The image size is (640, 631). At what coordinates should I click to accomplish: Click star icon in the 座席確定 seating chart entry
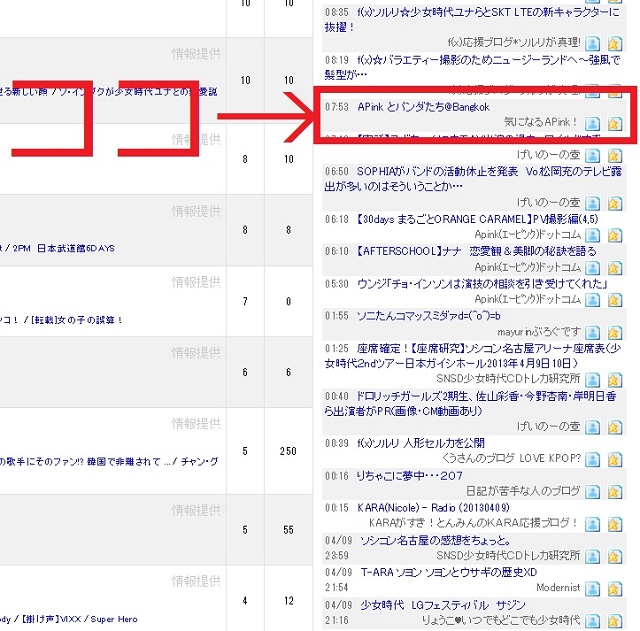pyautogui.click(x=614, y=380)
